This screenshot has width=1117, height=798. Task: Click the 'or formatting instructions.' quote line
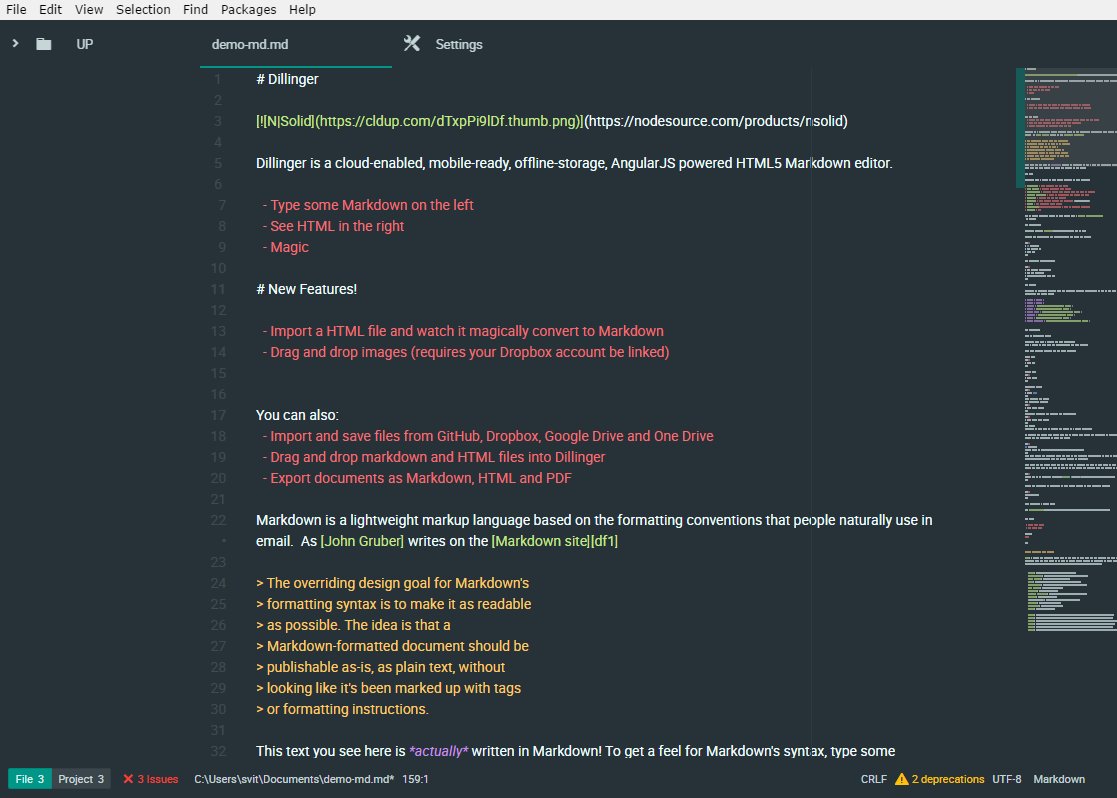(x=342, y=710)
